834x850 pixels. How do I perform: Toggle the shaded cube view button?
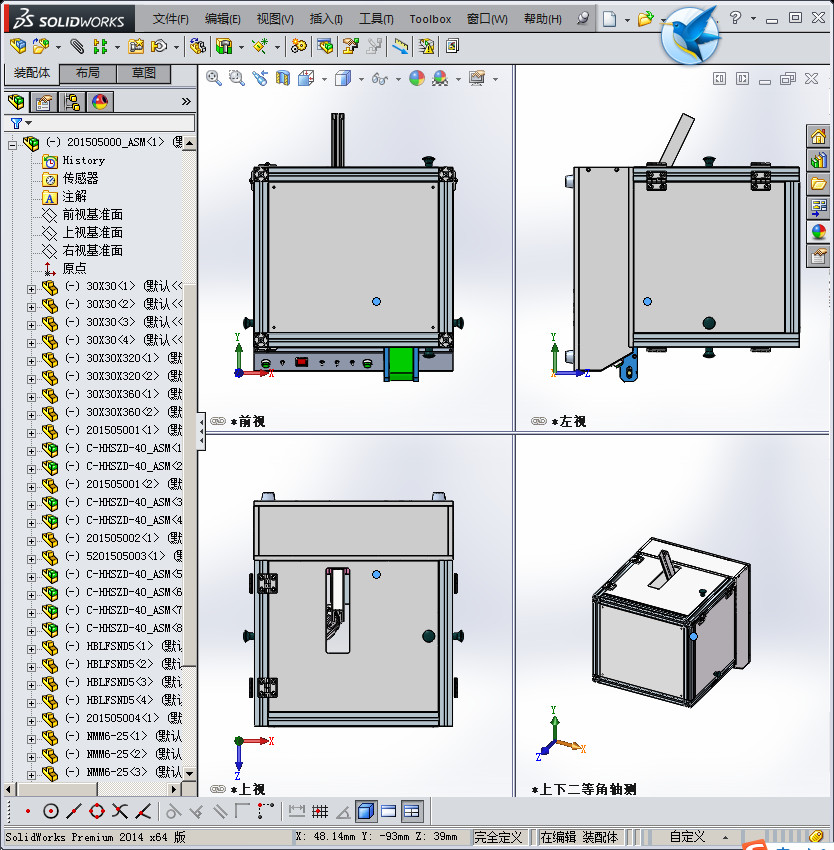[365, 812]
